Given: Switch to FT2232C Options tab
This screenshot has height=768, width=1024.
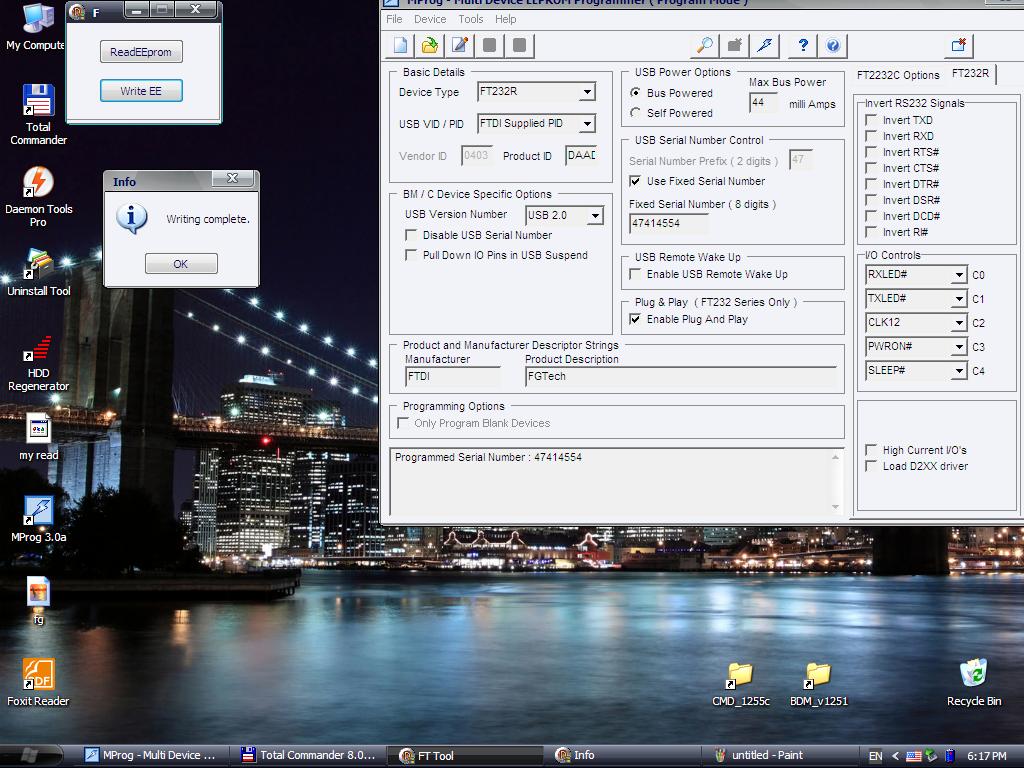Looking at the screenshot, I should point(898,75).
